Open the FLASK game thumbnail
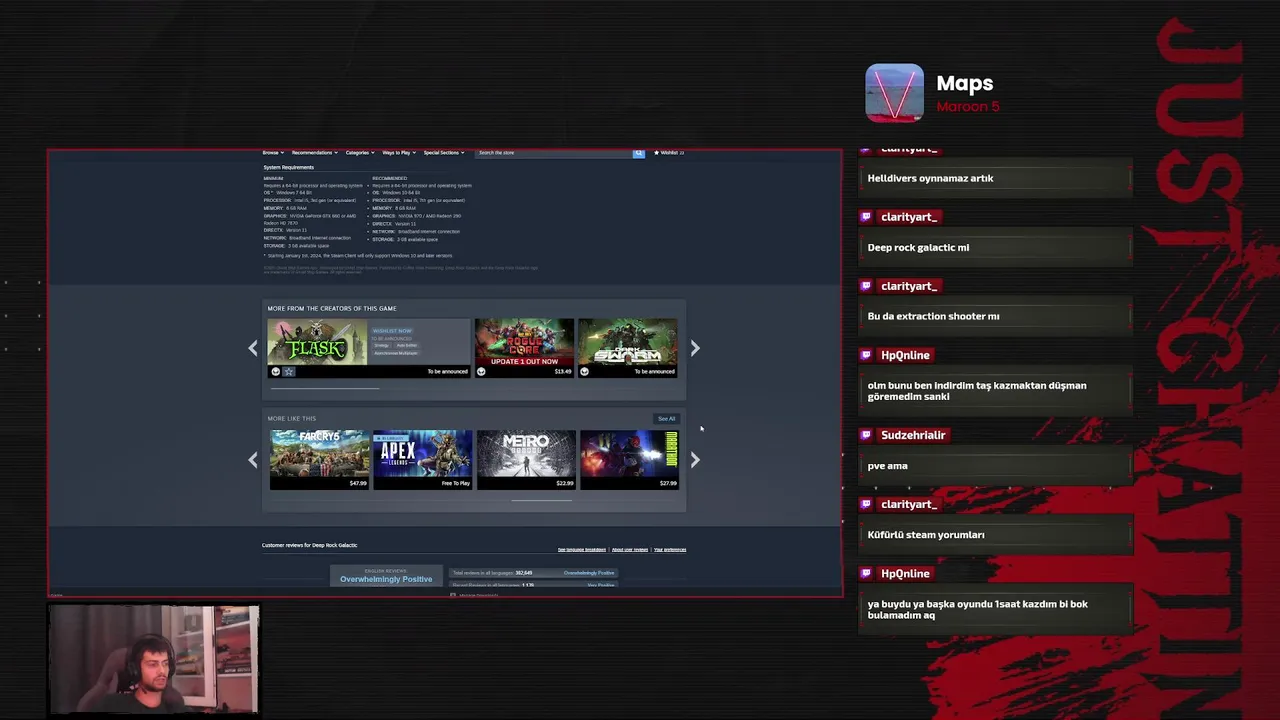 pos(317,342)
